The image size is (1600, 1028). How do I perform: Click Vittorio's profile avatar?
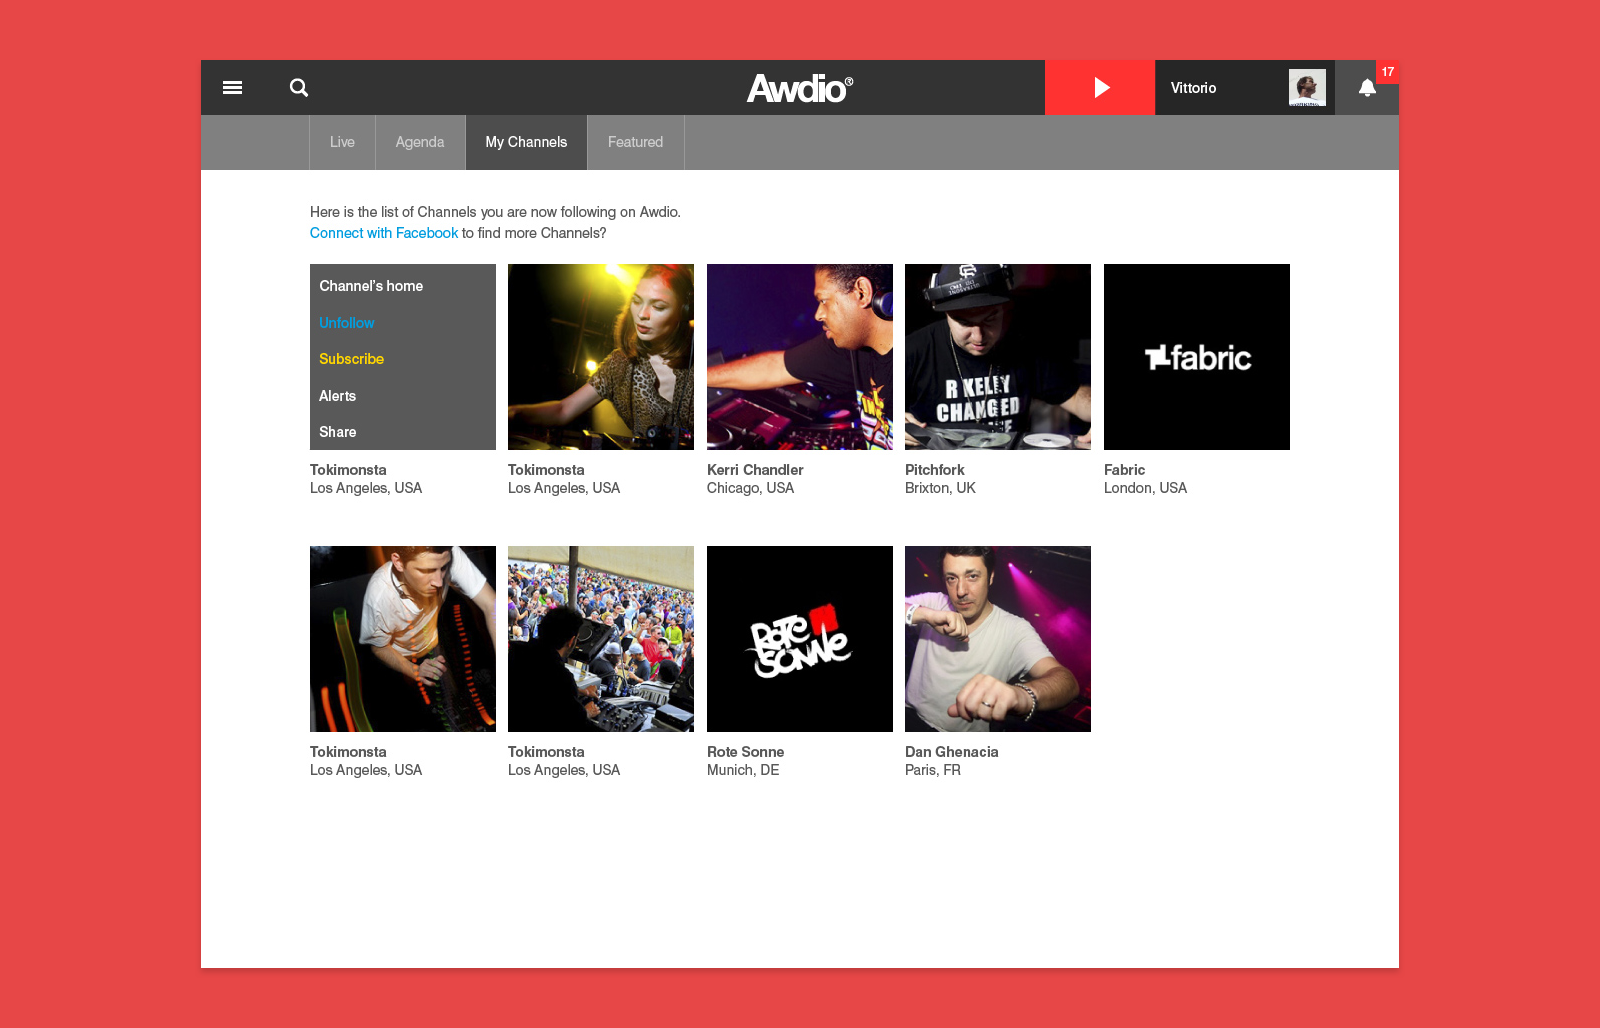(1307, 88)
